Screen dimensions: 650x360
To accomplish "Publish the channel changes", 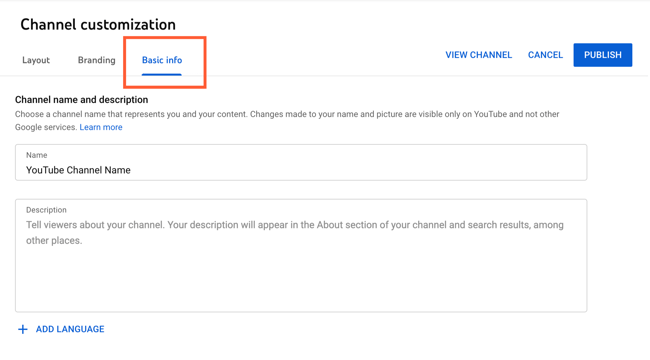I will tap(603, 55).
